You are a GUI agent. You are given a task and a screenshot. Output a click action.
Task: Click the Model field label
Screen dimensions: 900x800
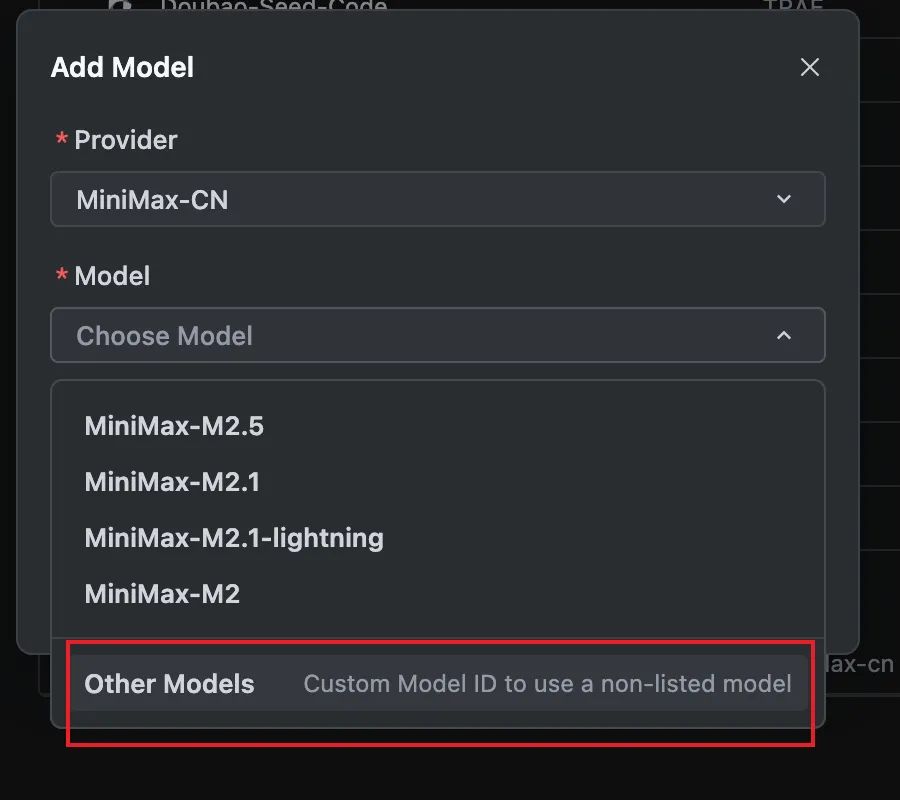point(112,276)
